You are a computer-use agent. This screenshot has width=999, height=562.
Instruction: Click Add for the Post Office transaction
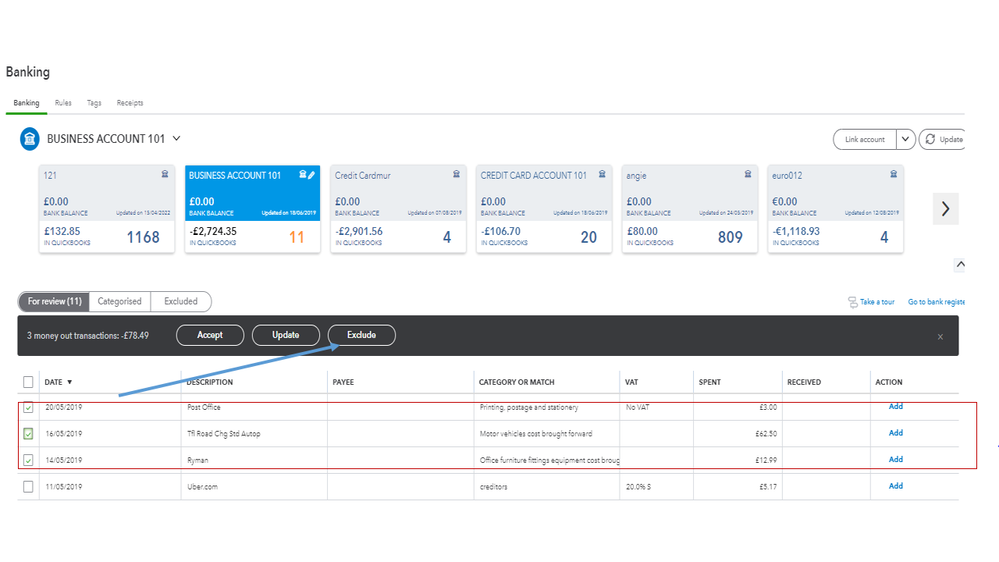point(896,407)
